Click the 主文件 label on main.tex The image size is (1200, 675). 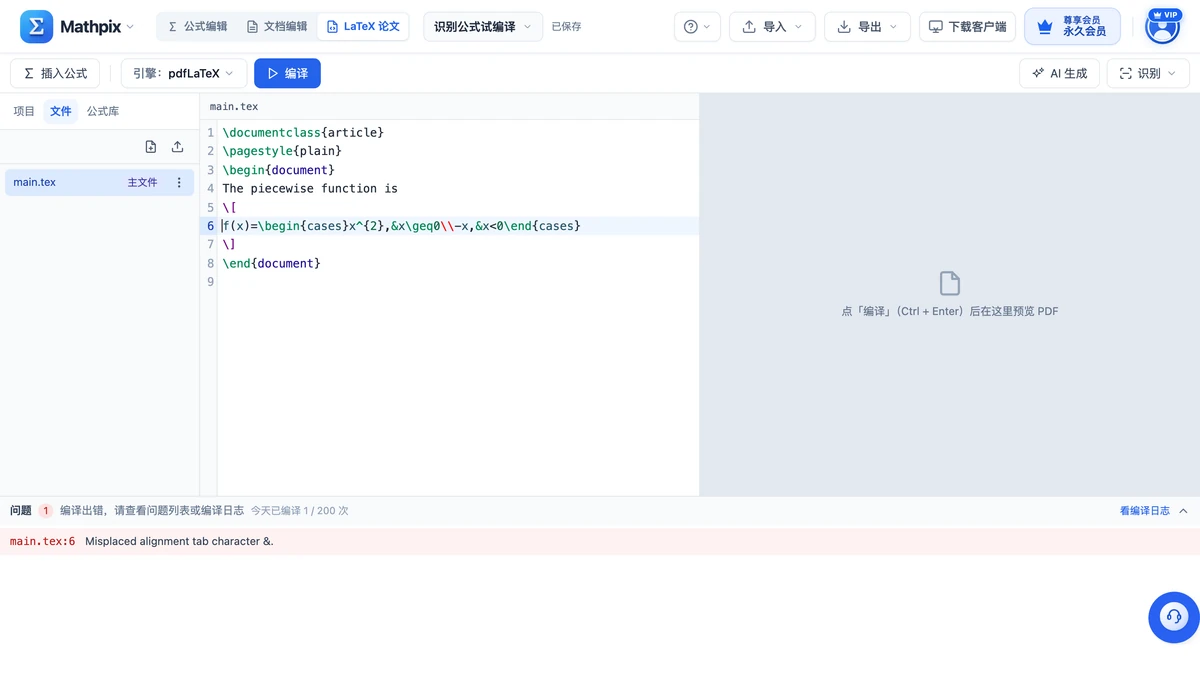pos(142,183)
